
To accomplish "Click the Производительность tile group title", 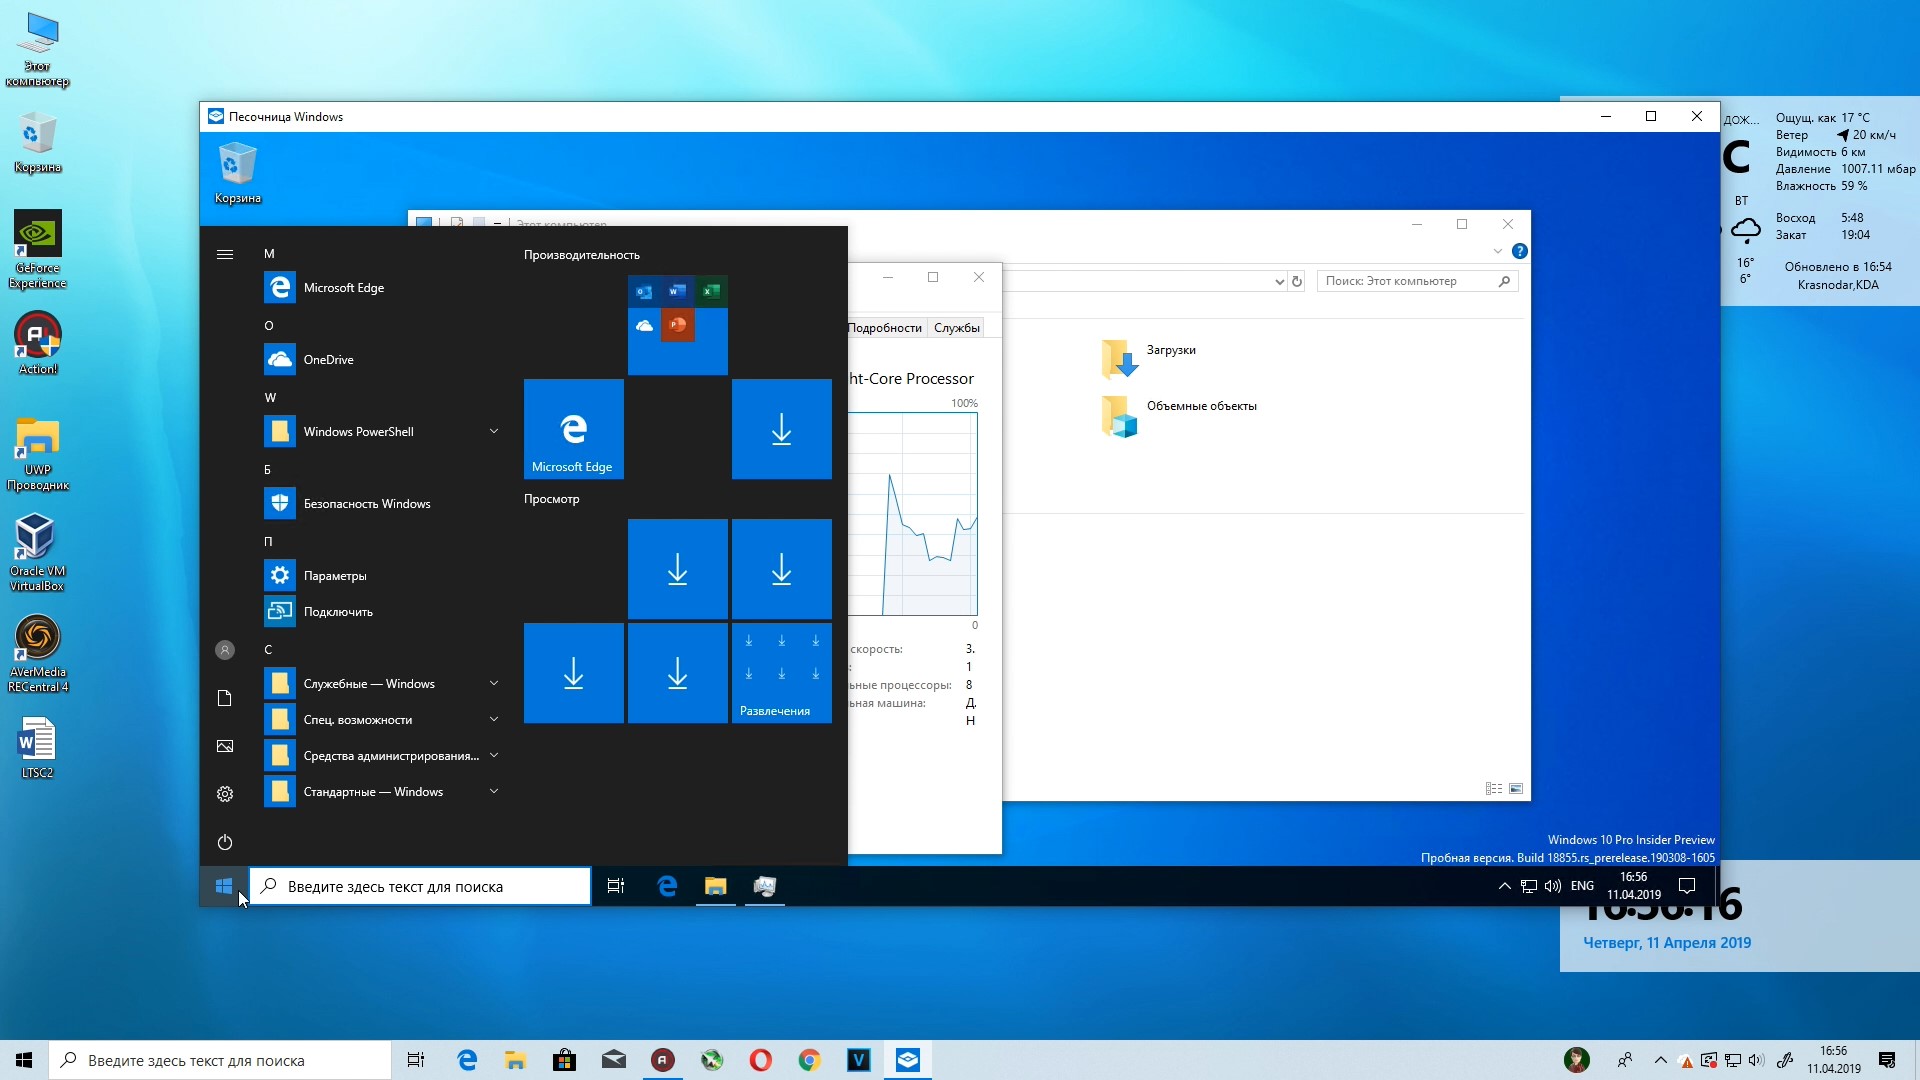I will tap(582, 255).
